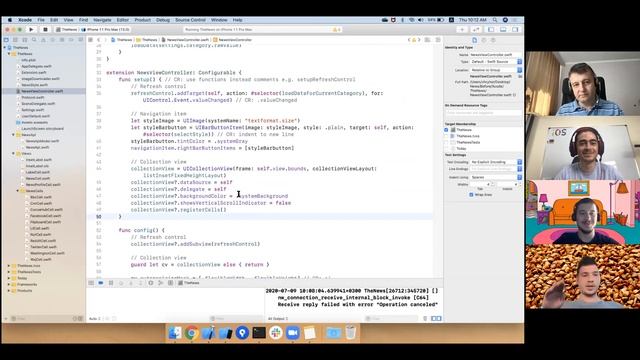Select the File inspector tab icon

pyautogui.click(x=474, y=40)
